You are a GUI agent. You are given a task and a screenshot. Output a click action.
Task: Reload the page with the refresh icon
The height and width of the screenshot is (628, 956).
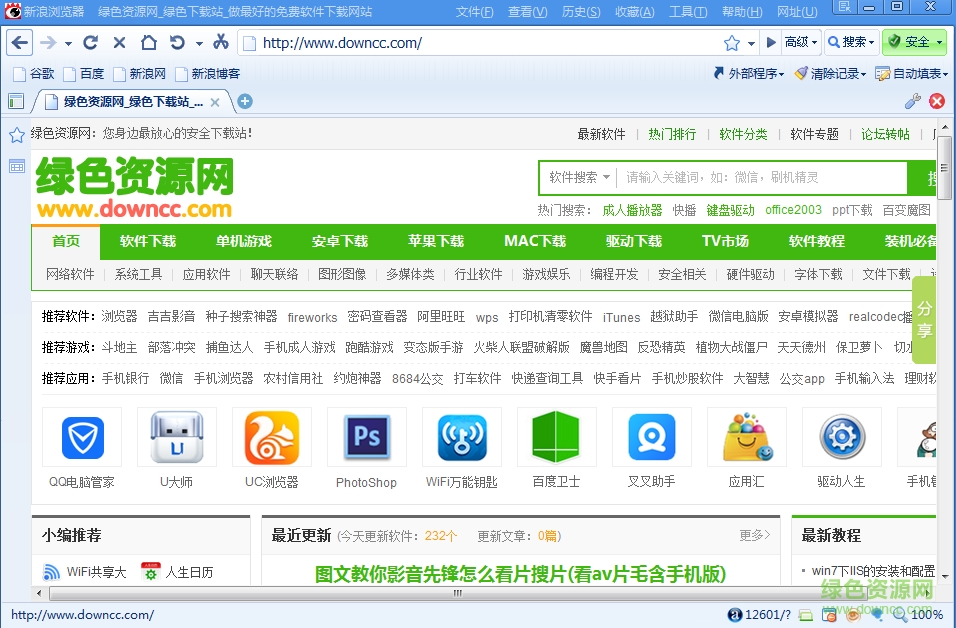(x=91, y=43)
